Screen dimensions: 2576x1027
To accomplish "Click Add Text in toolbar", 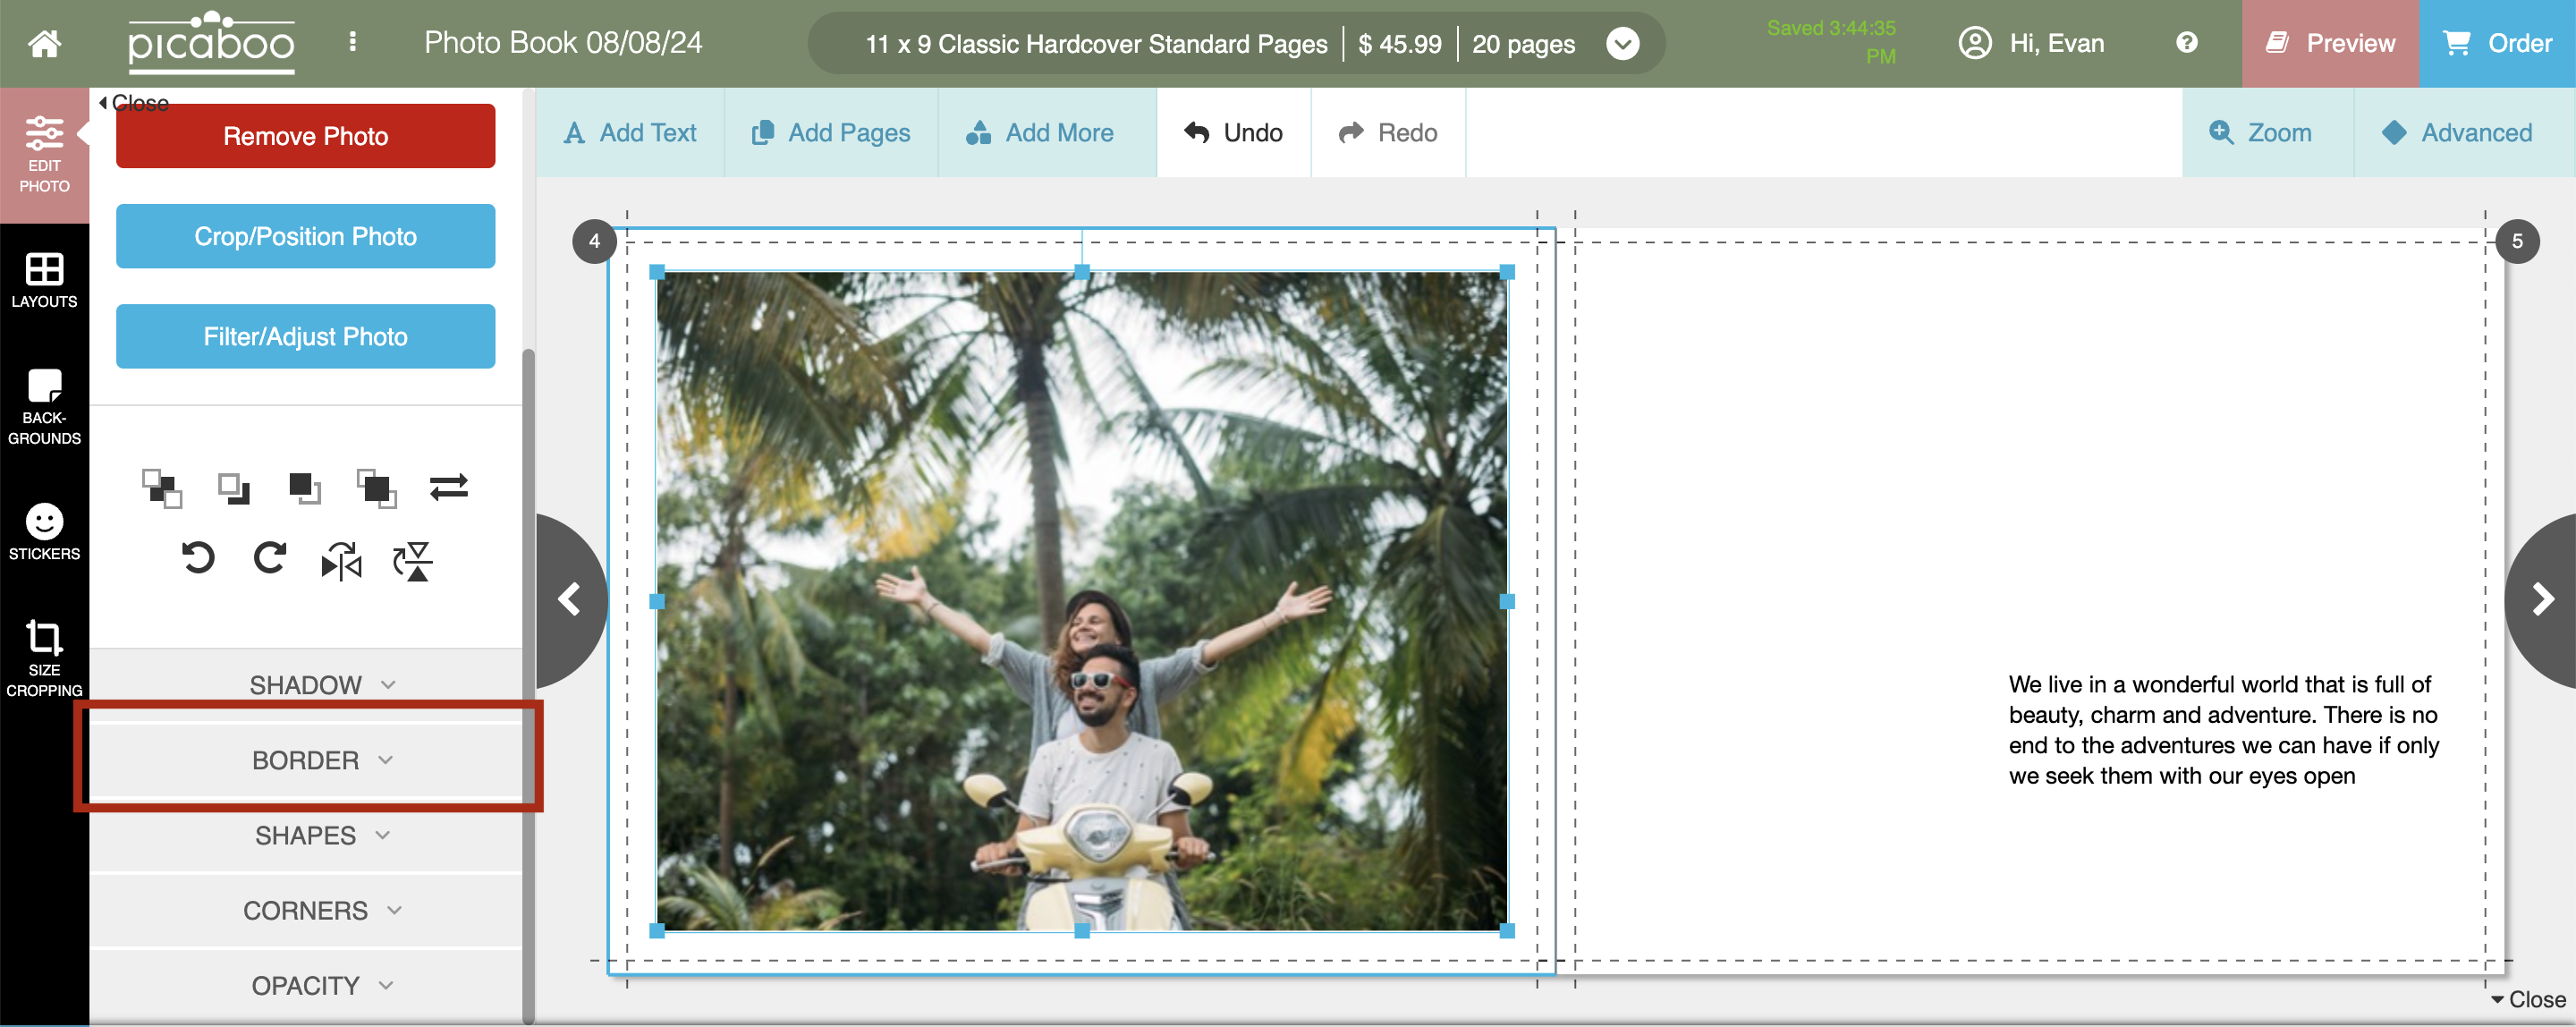I will pos(630,133).
